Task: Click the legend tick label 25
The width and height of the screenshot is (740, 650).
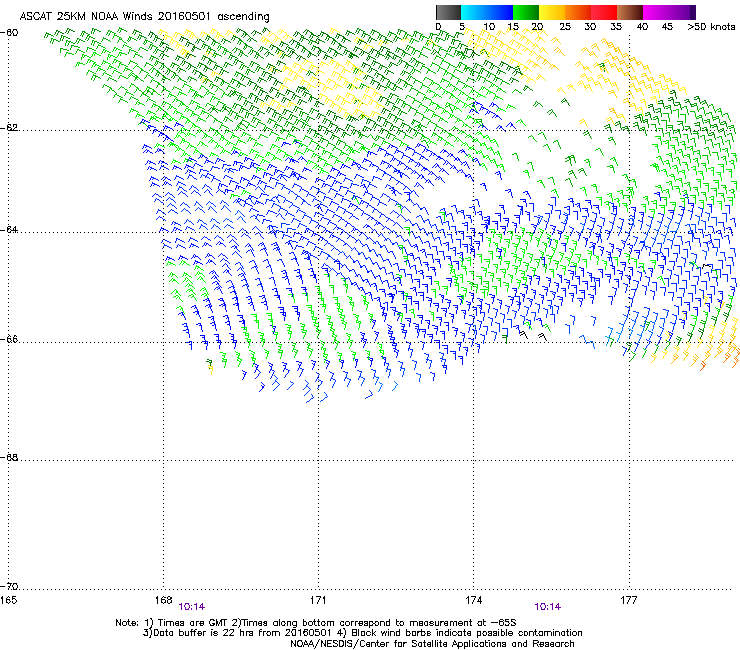Action: [x=565, y=26]
